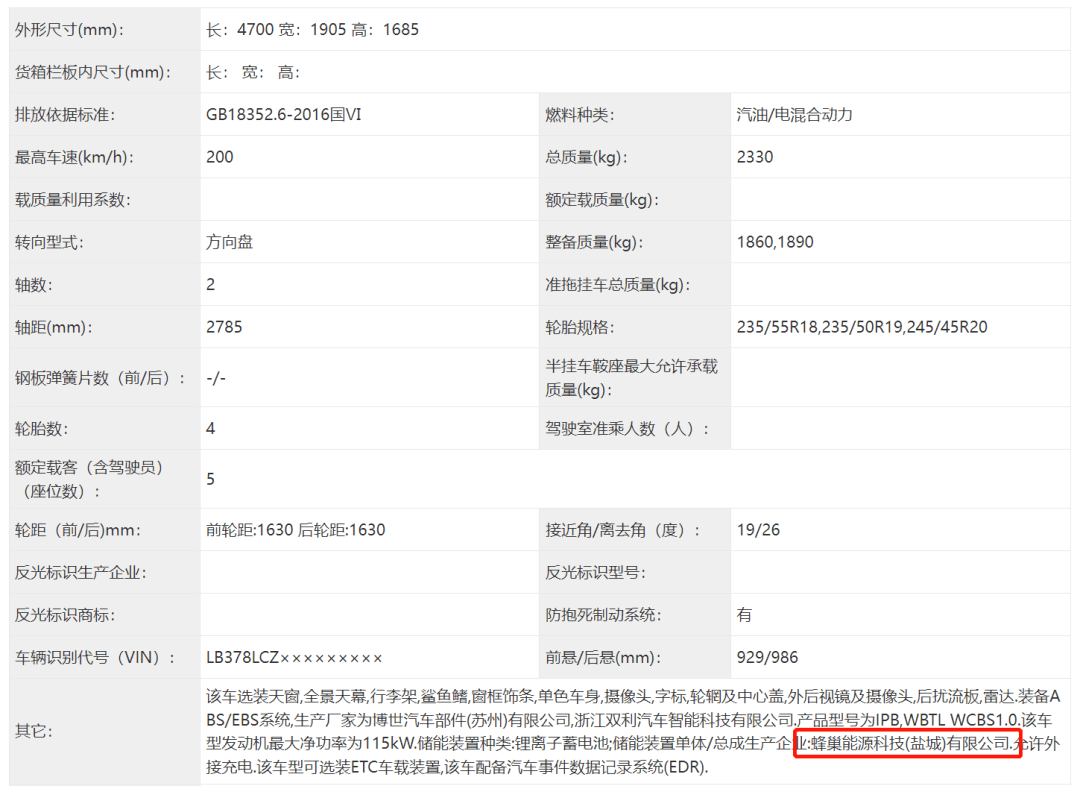Click 博世汽车部件(苏州)有限公司 in remarks

[x=472, y=720]
